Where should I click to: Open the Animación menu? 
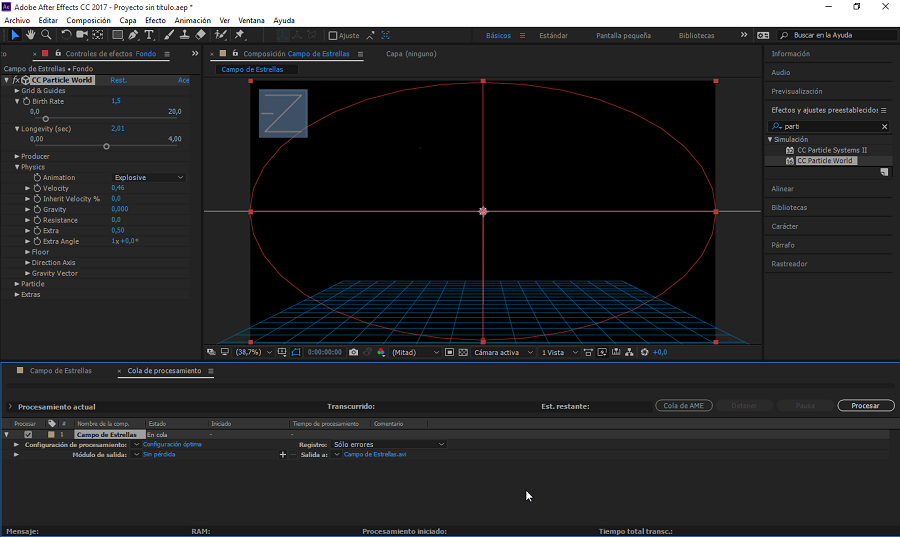192,20
